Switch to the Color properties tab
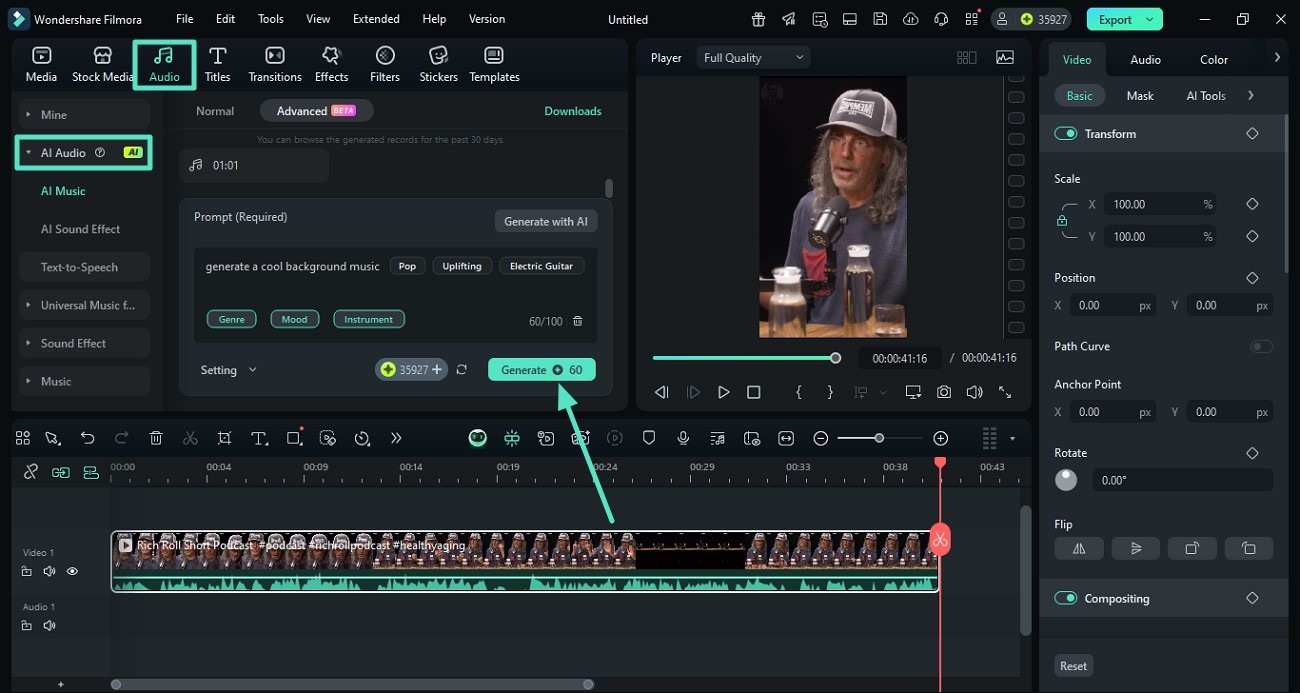Image resolution: width=1300 pixels, height=693 pixels. pyautogui.click(x=1214, y=60)
